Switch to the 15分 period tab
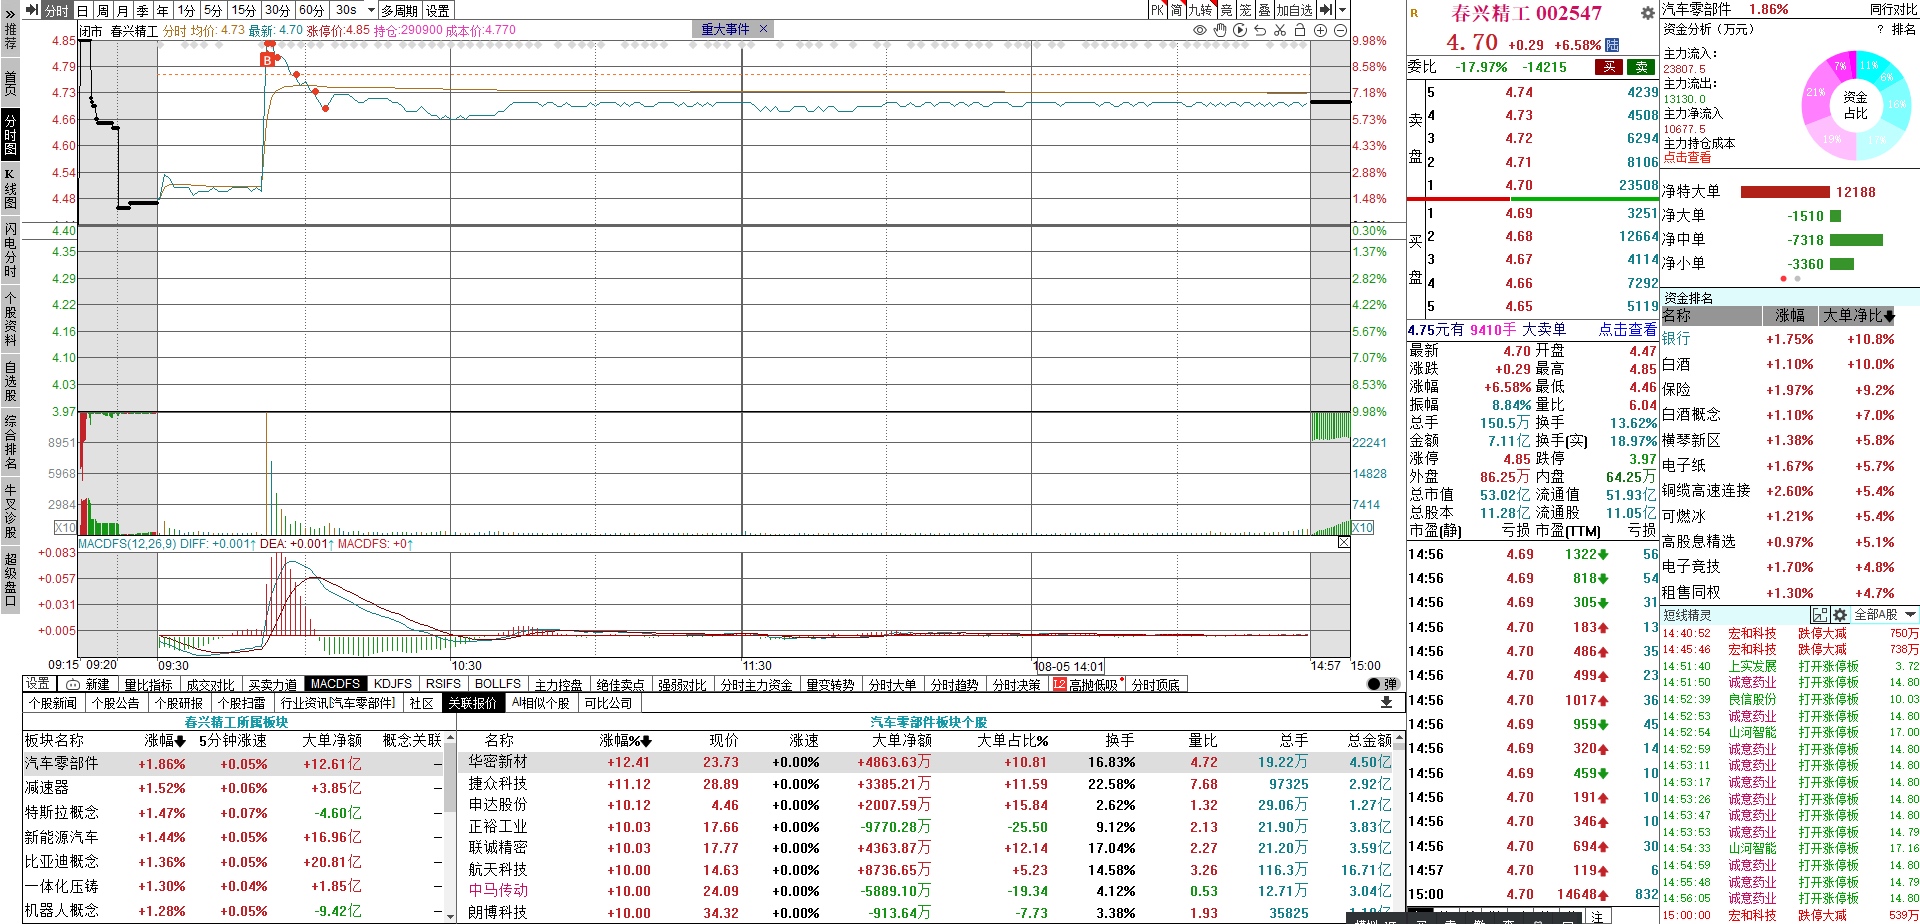This screenshot has height=924, width=1920. pos(243,10)
